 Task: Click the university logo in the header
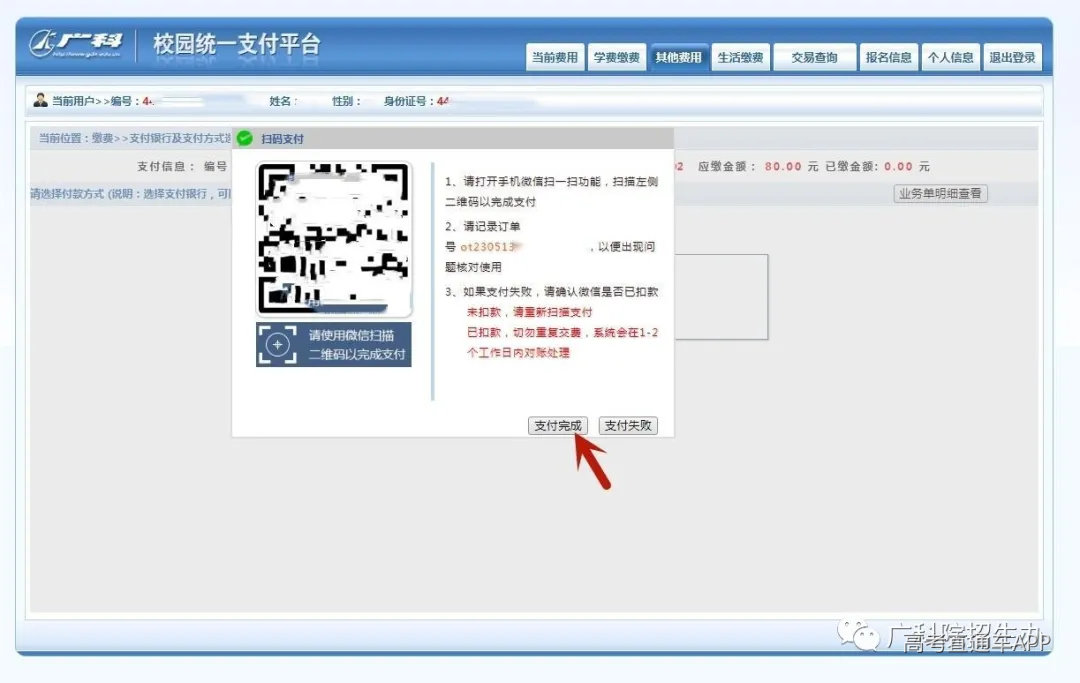[76, 44]
